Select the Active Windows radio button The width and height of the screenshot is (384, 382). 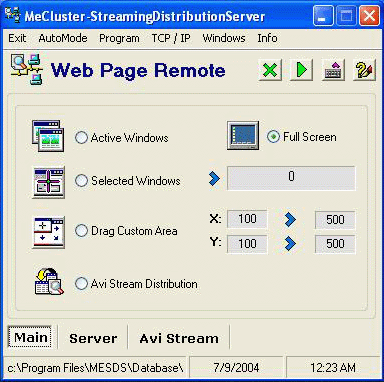click(x=81, y=138)
